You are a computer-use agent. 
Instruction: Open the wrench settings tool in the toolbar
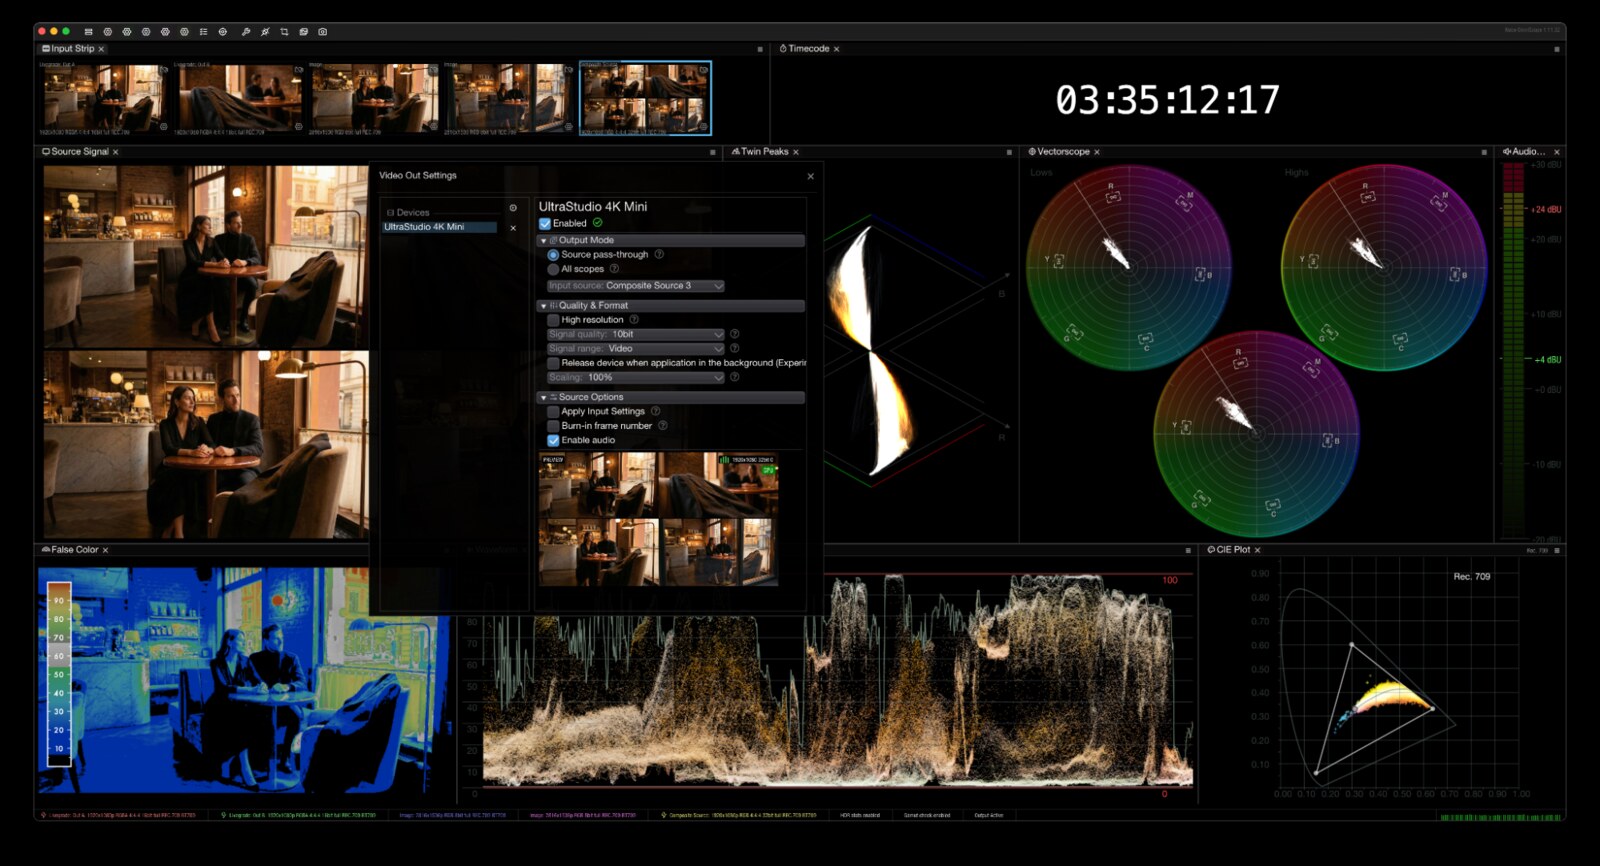(x=246, y=32)
